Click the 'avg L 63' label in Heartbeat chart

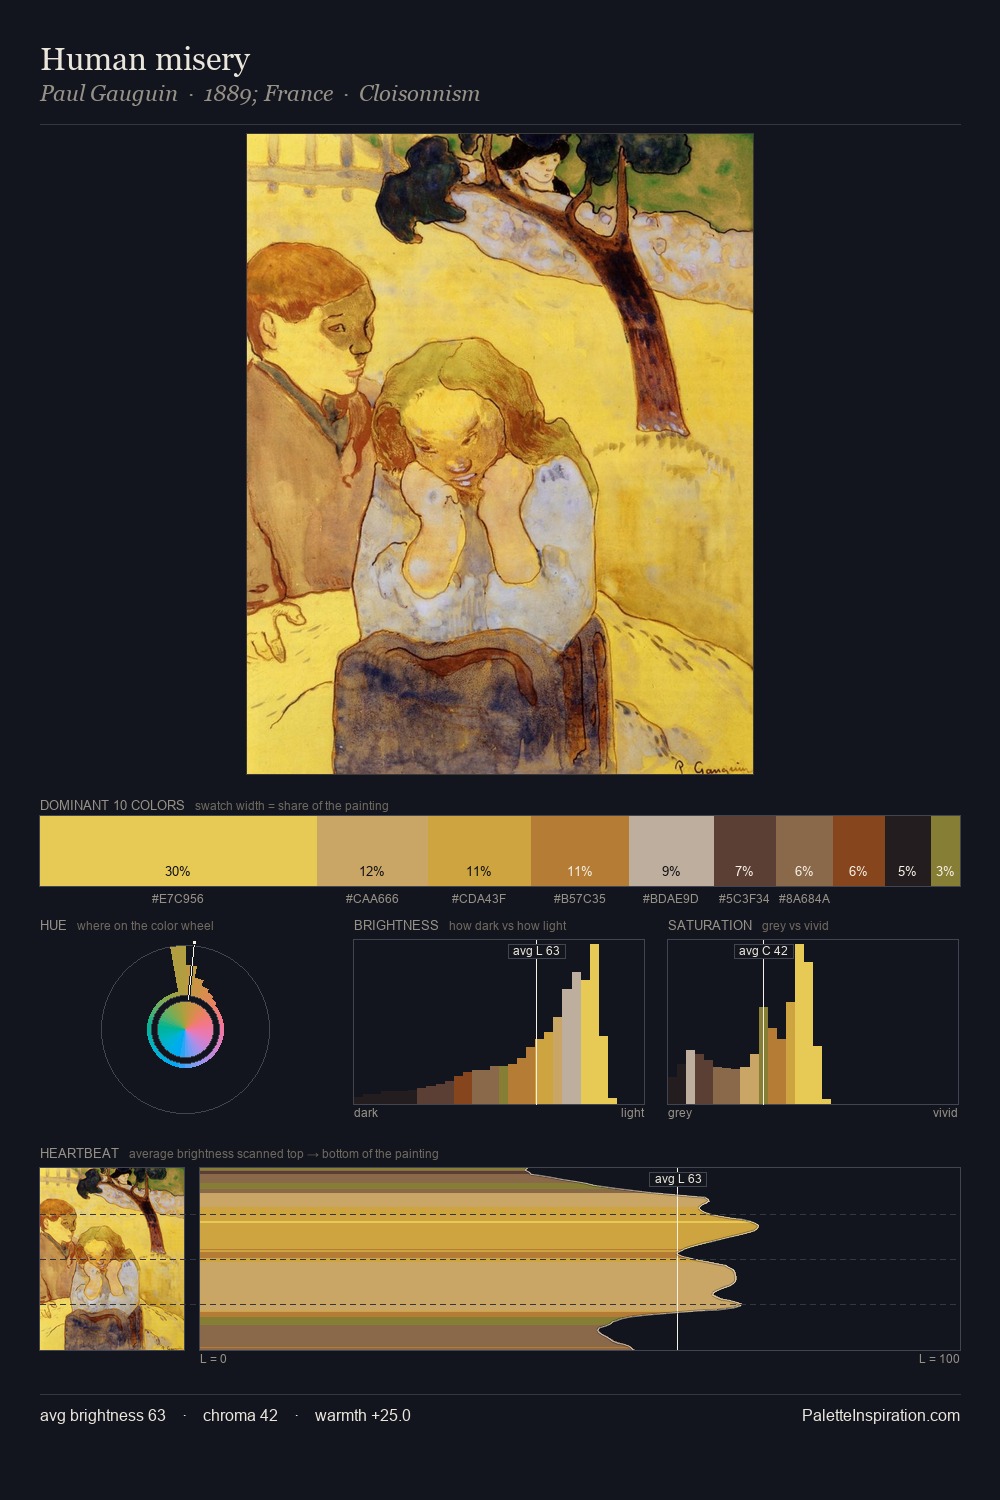click(x=678, y=1179)
